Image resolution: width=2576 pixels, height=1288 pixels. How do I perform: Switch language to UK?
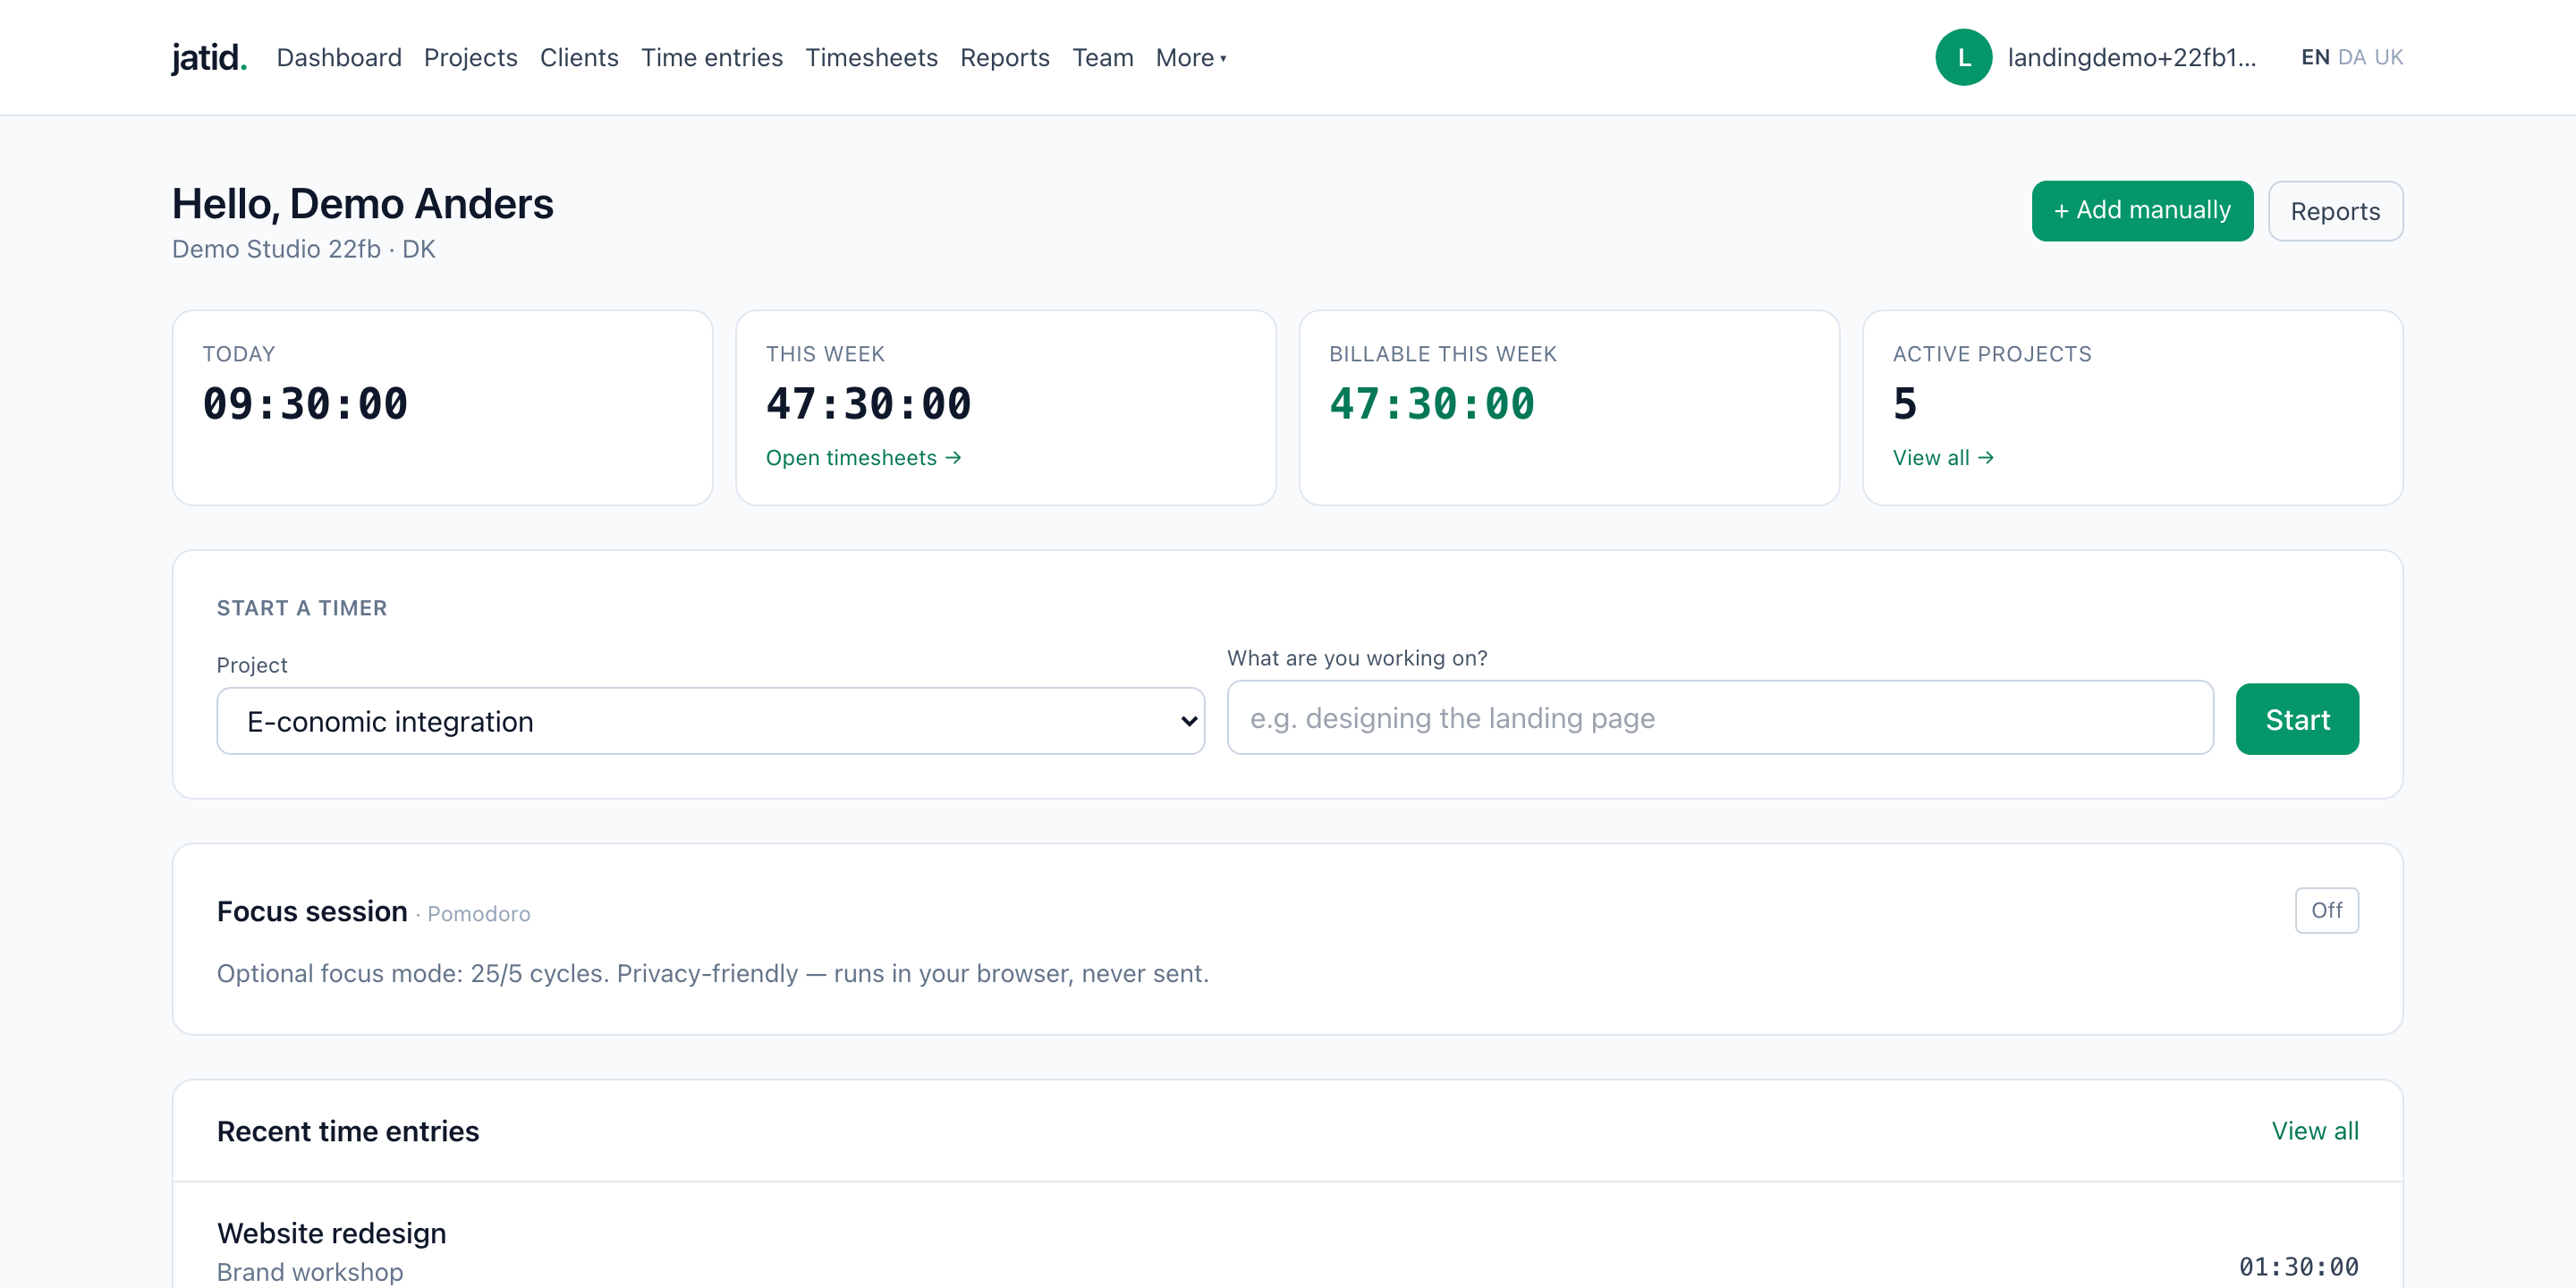[x=2388, y=57]
